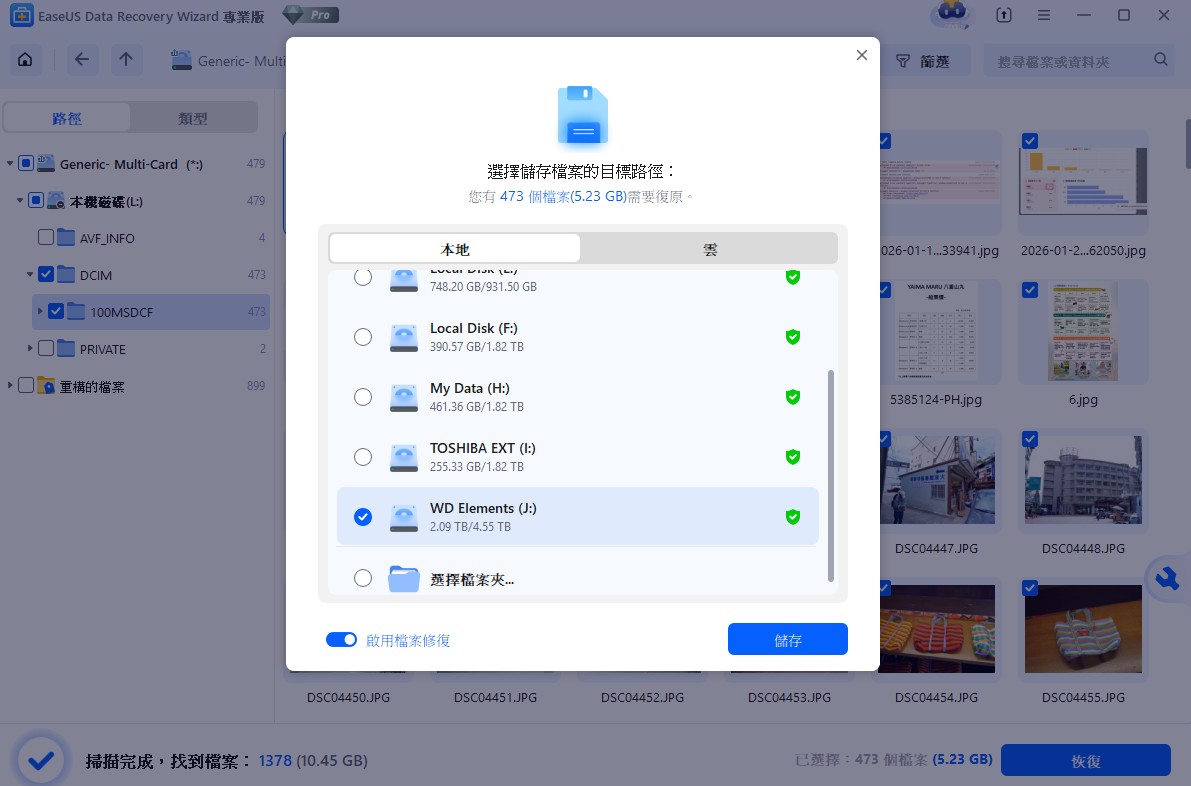Expand the PRIVATE tree node
Viewport: 1191px width, 786px height.
tap(30, 348)
